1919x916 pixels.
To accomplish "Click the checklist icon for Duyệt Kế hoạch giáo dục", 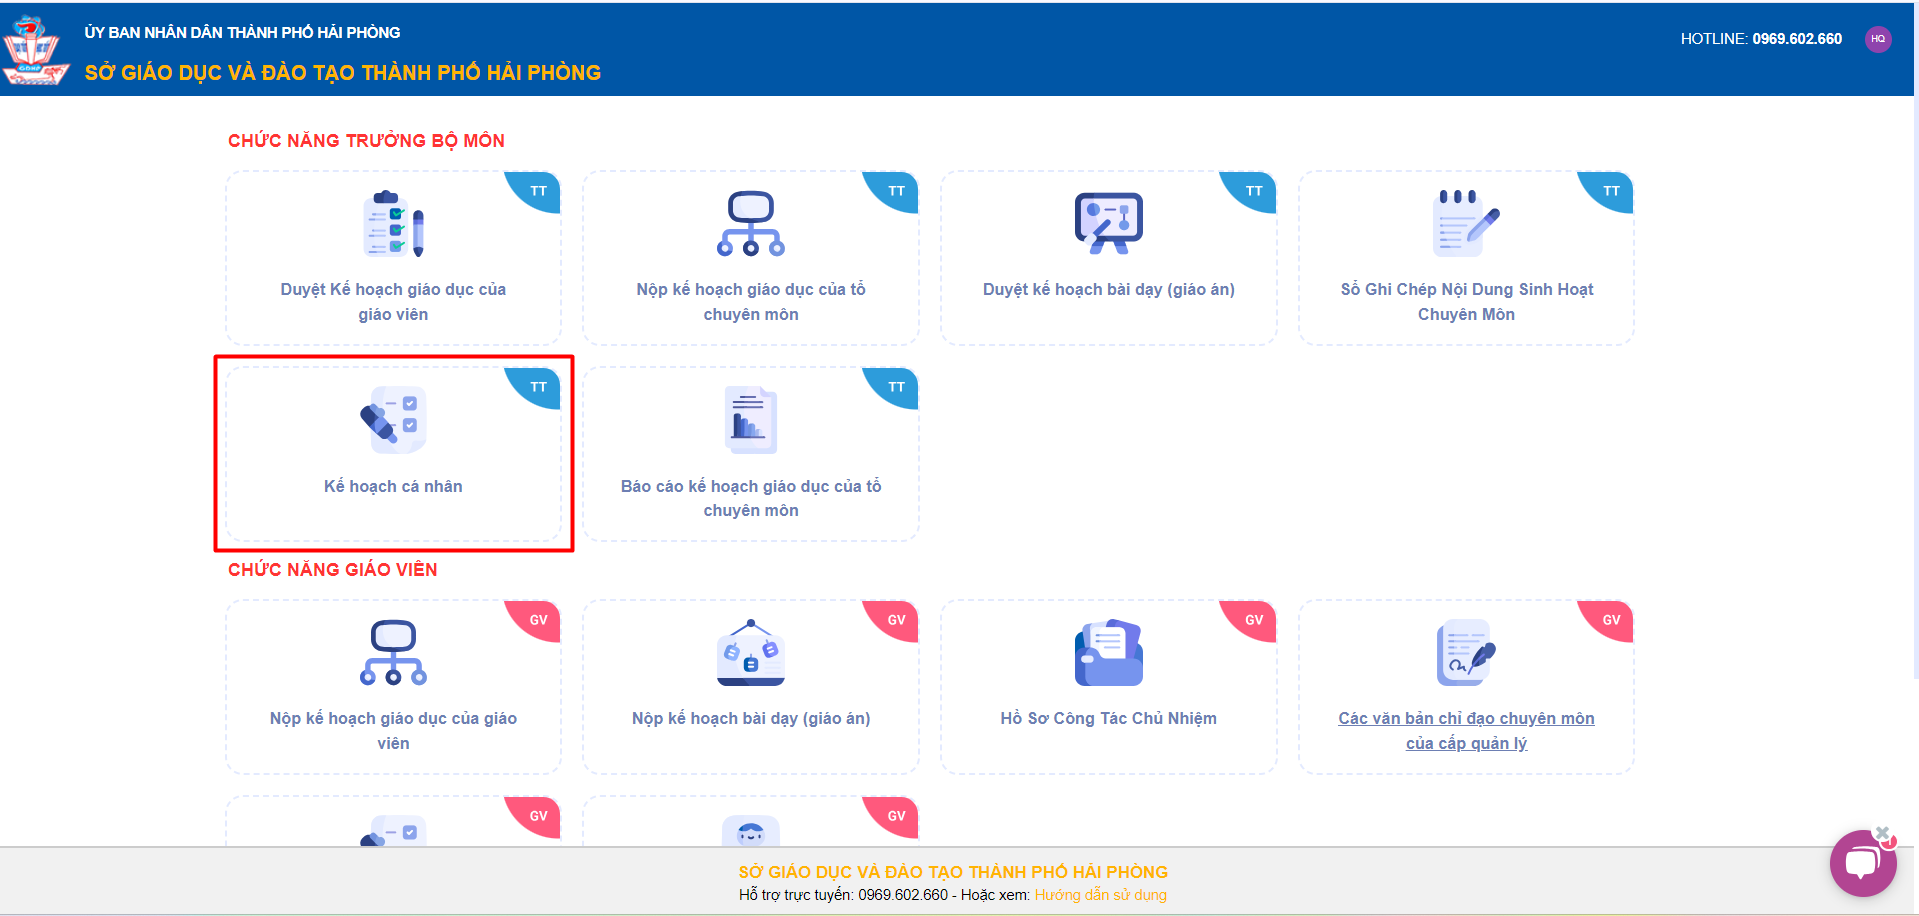I will point(393,224).
